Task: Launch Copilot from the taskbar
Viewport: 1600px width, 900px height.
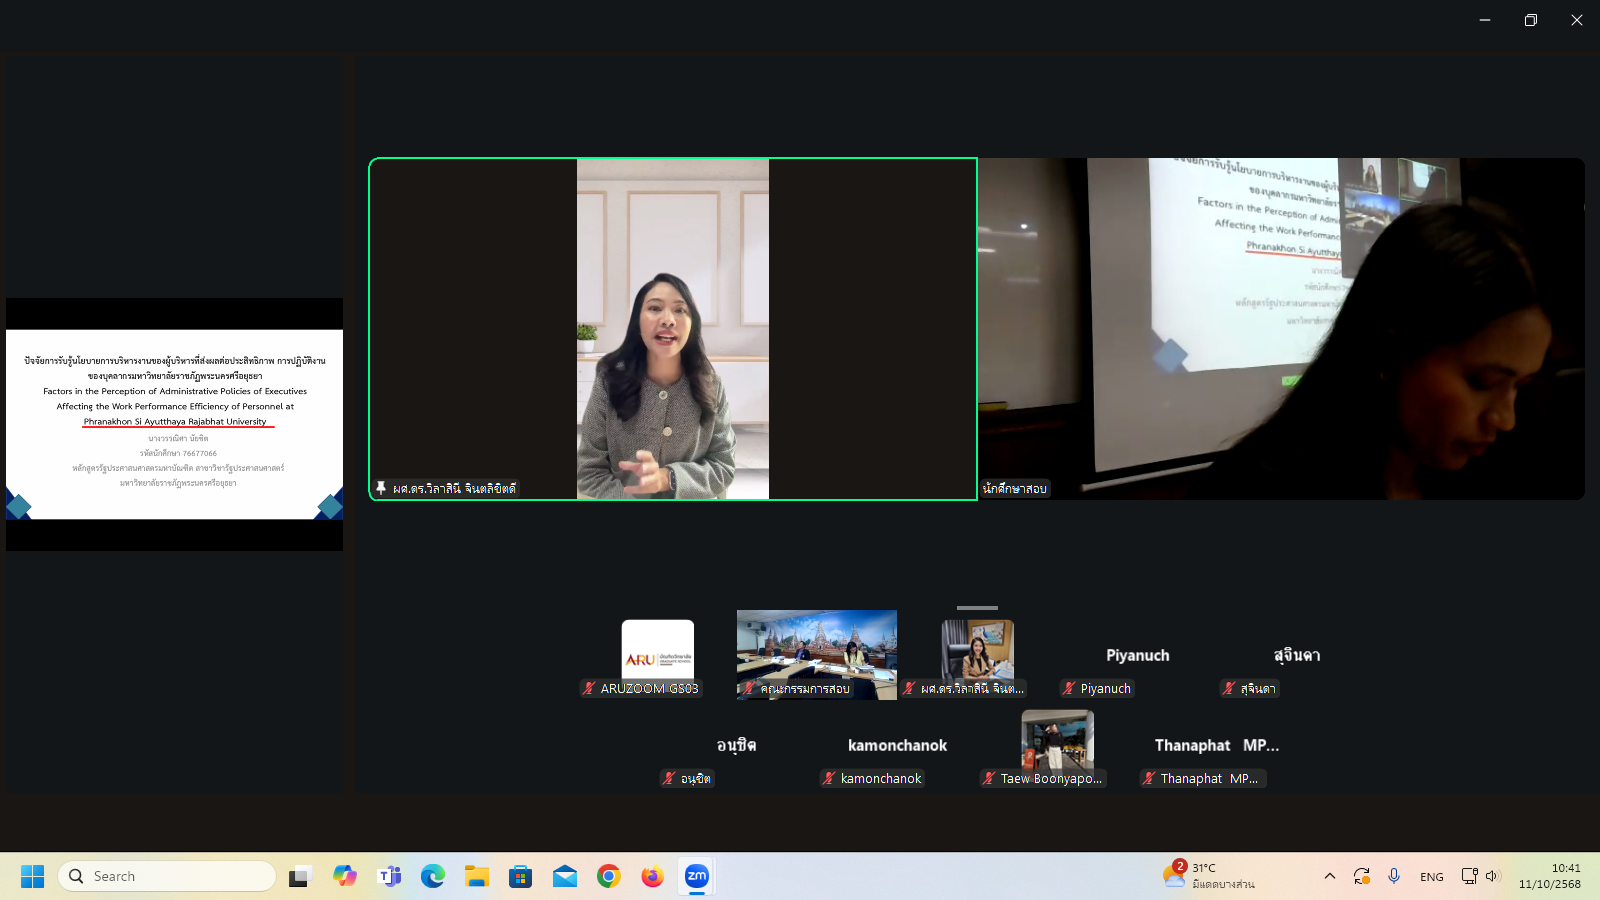Action: coord(345,876)
